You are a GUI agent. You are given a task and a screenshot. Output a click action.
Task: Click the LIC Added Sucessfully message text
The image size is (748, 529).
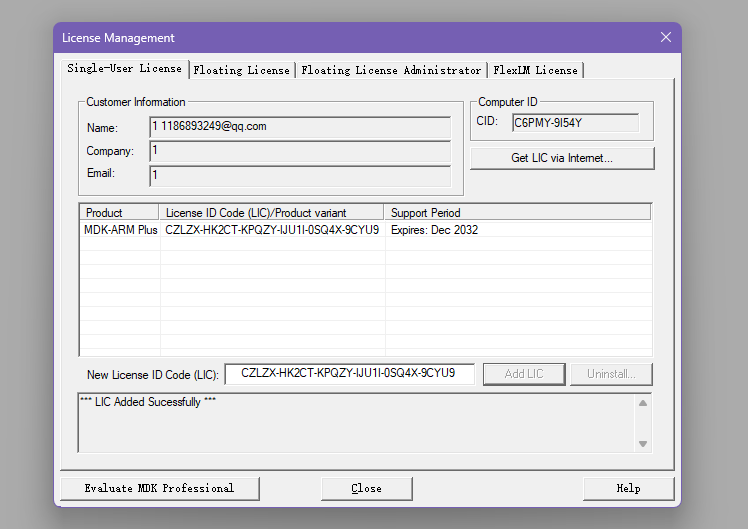click(148, 402)
